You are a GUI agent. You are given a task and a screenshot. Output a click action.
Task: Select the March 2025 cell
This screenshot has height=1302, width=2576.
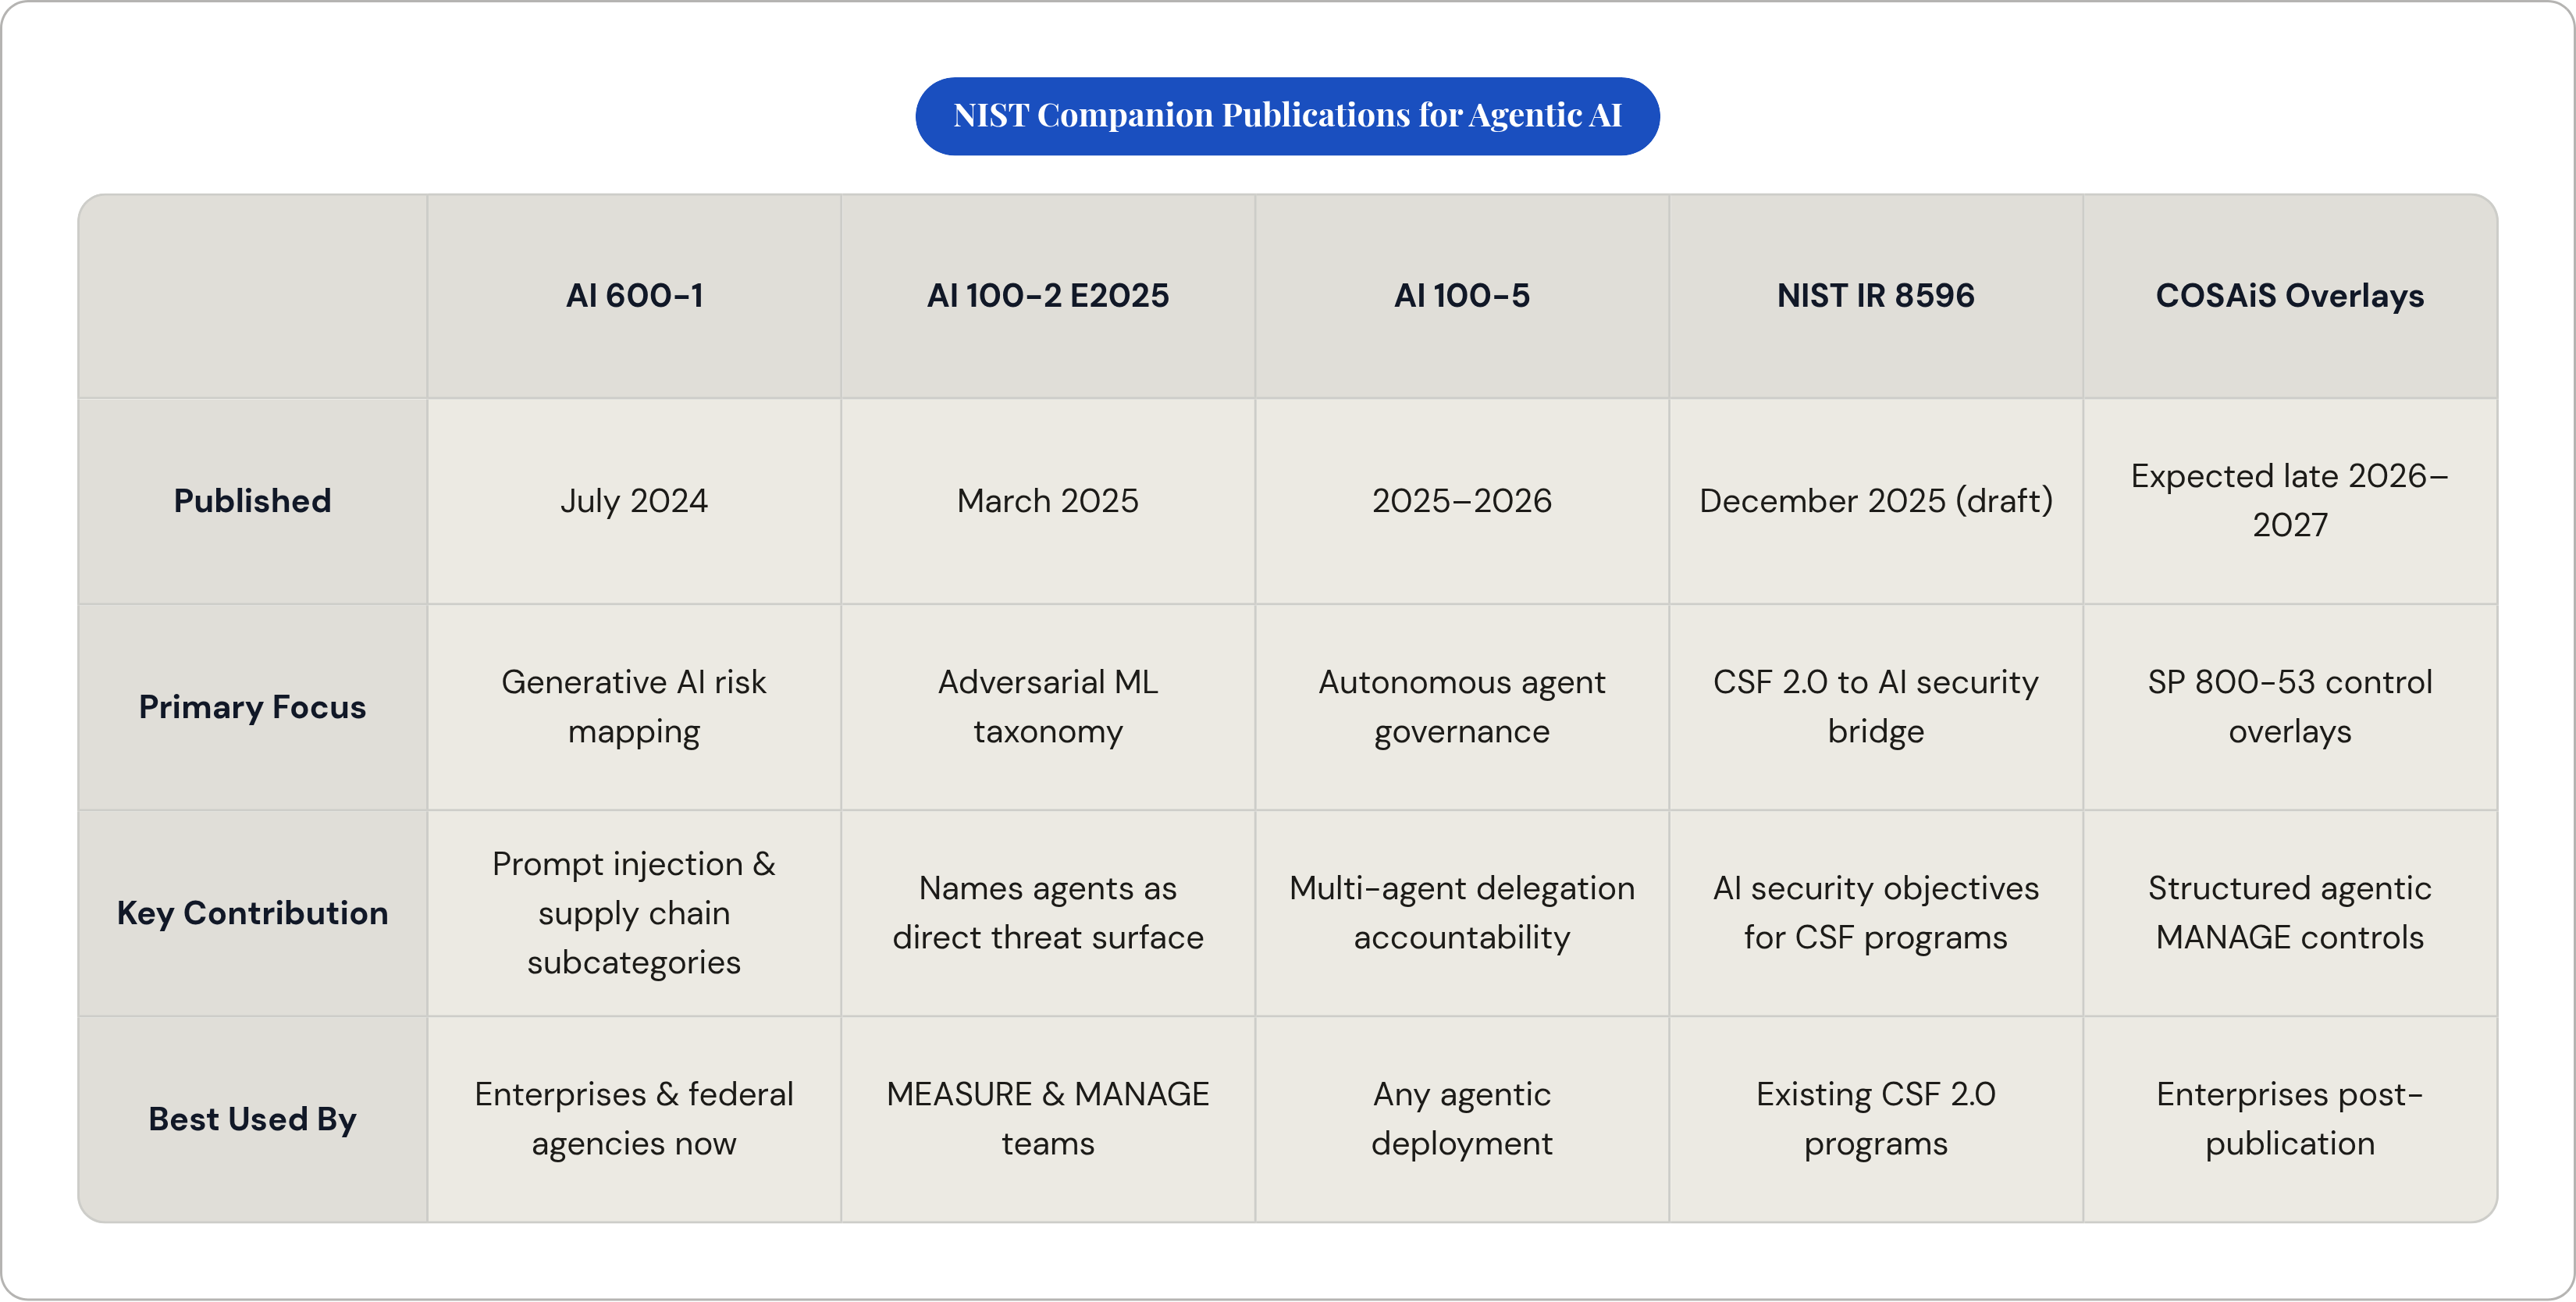click(1048, 501)
